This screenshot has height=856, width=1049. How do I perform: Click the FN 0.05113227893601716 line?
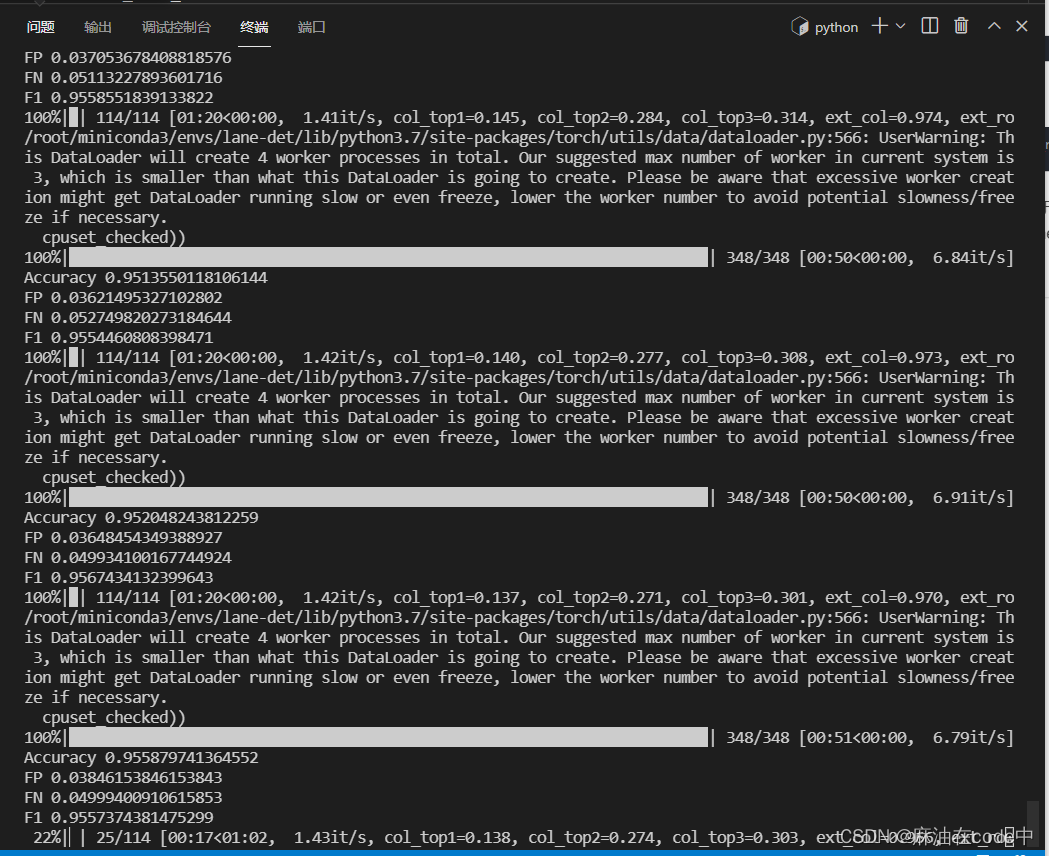[123, 78]
